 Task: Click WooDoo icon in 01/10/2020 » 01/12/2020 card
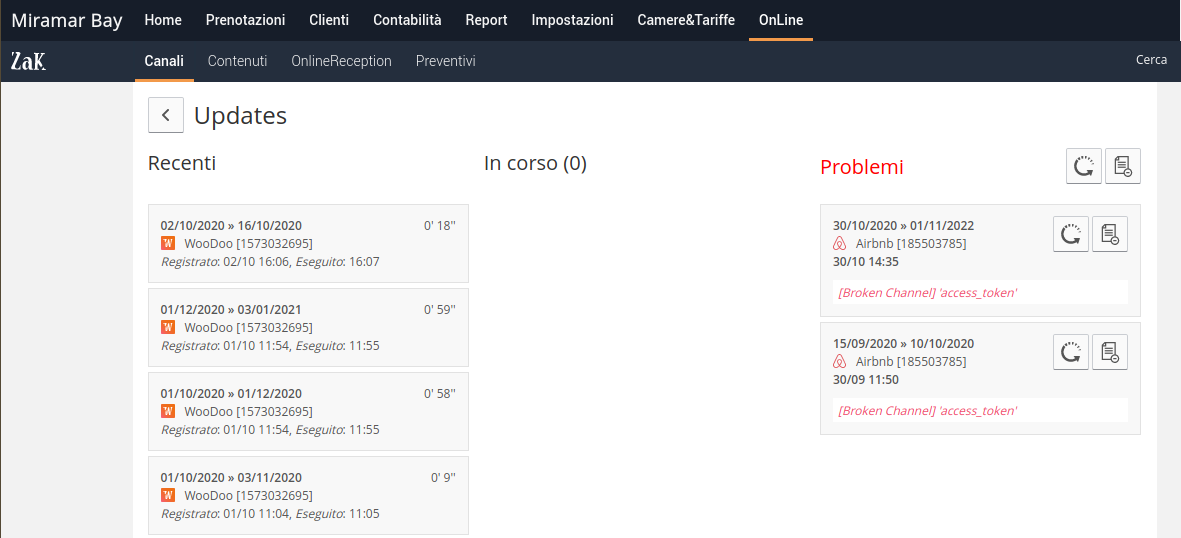pos(168,411)
